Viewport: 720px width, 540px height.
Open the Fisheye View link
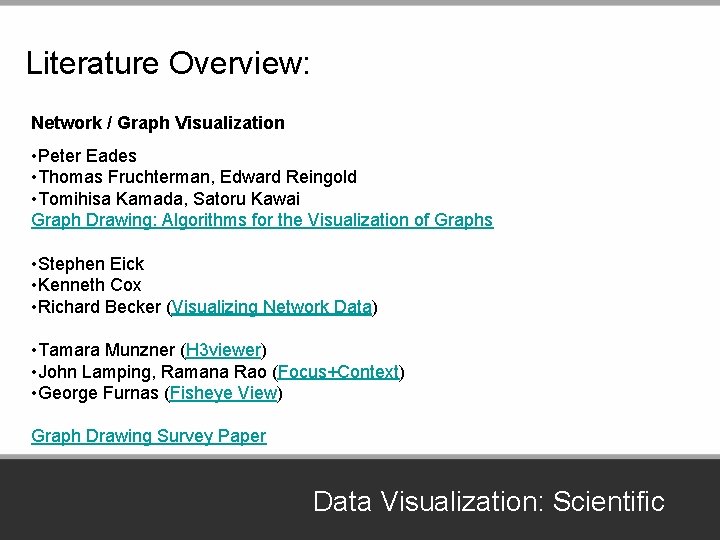(x=223, y=393)
